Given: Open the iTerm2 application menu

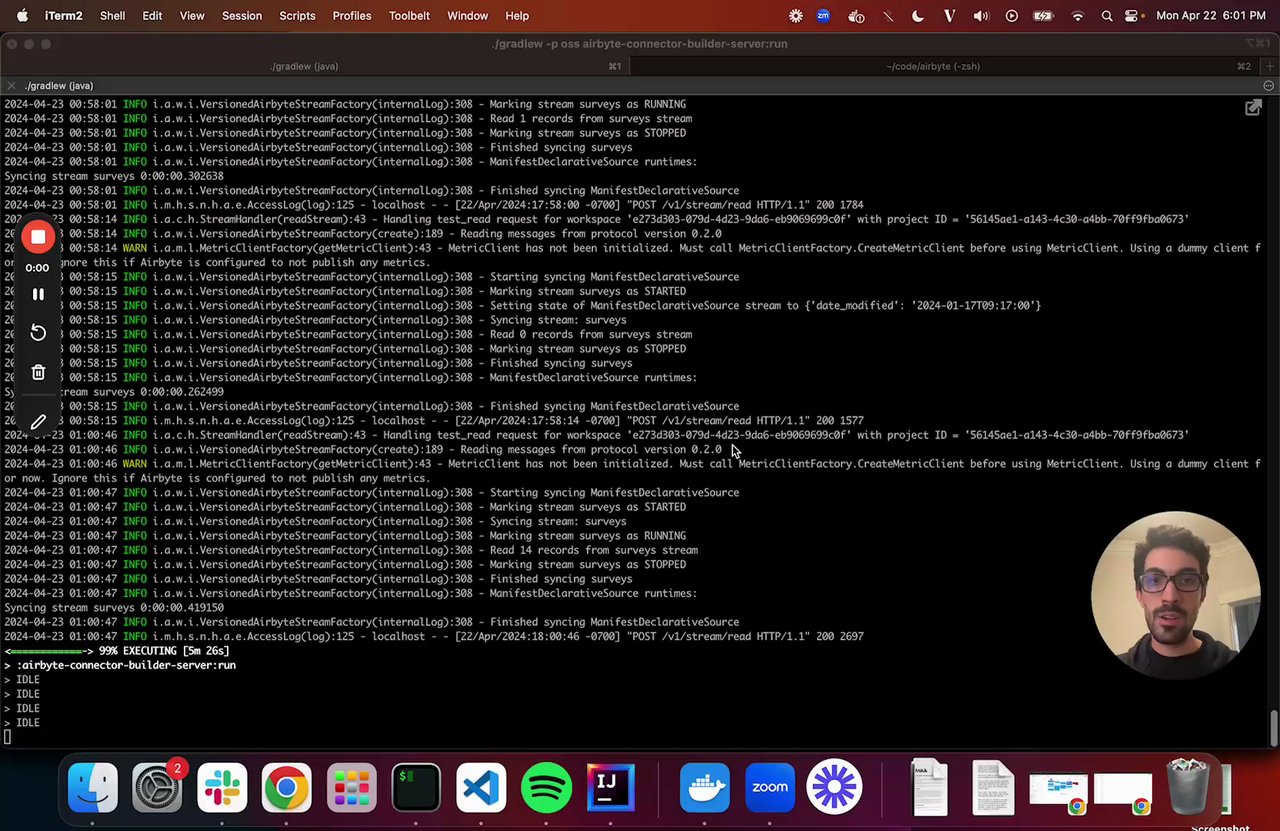Looking at the screenshot, I should (64, 16).
